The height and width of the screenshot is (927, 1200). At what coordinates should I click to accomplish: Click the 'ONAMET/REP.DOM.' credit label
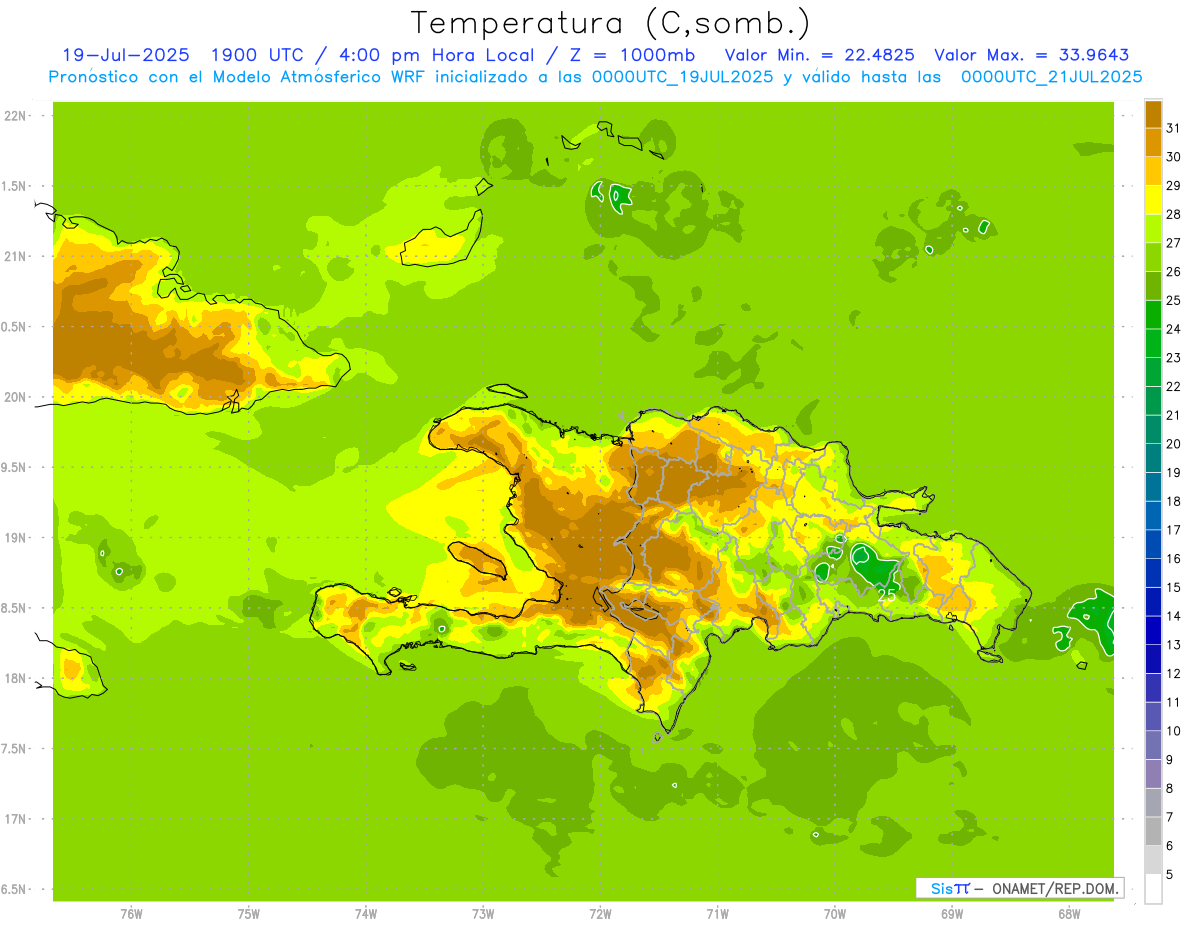tap(1056, 888)
